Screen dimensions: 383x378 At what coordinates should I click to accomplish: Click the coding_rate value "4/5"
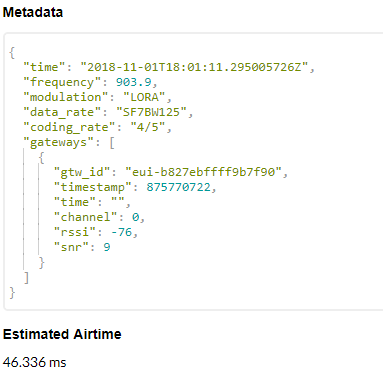148,127
